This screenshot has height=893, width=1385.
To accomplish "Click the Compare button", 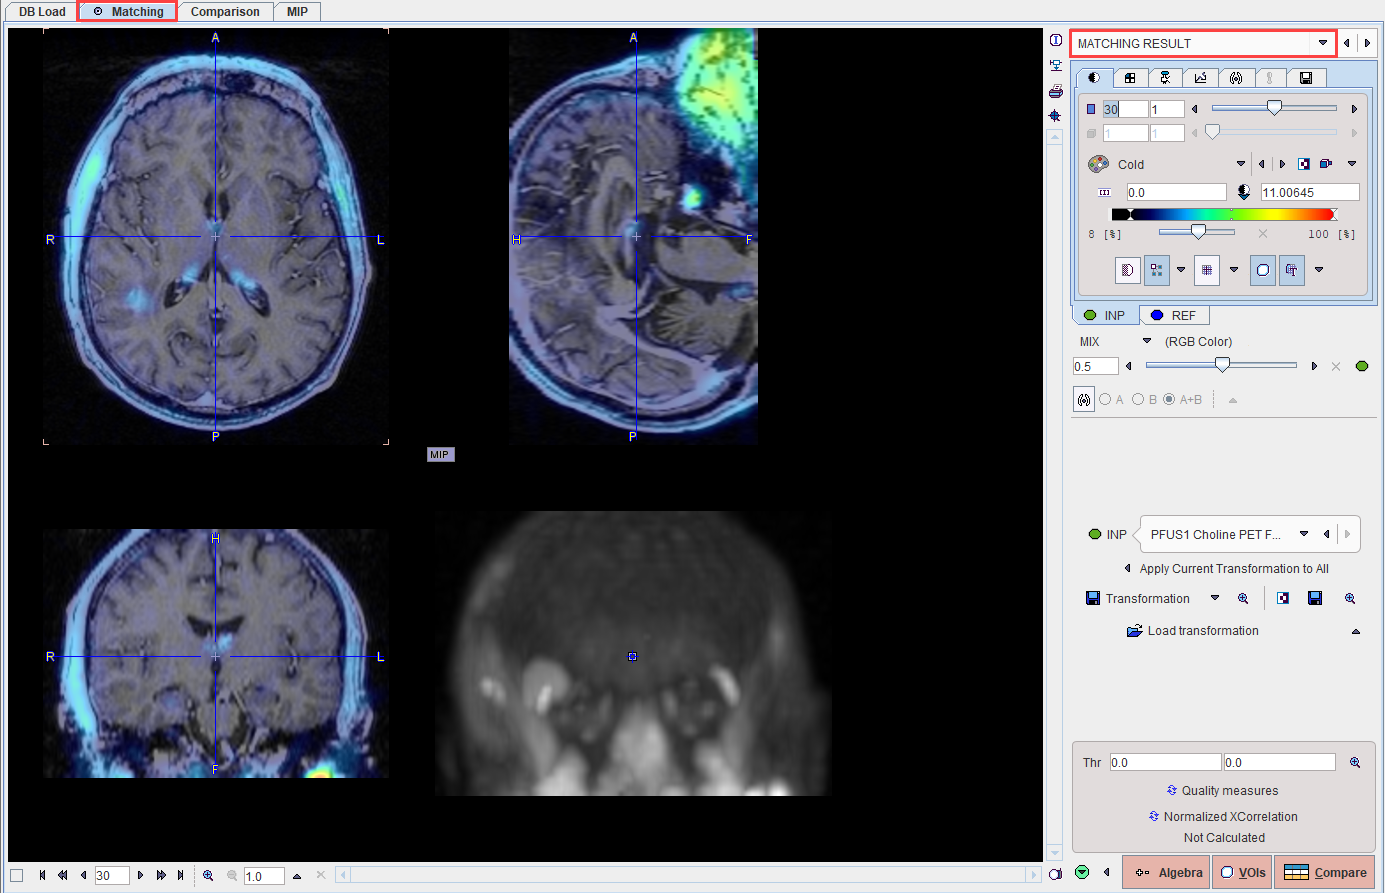I will click(x=1324, y=872).
